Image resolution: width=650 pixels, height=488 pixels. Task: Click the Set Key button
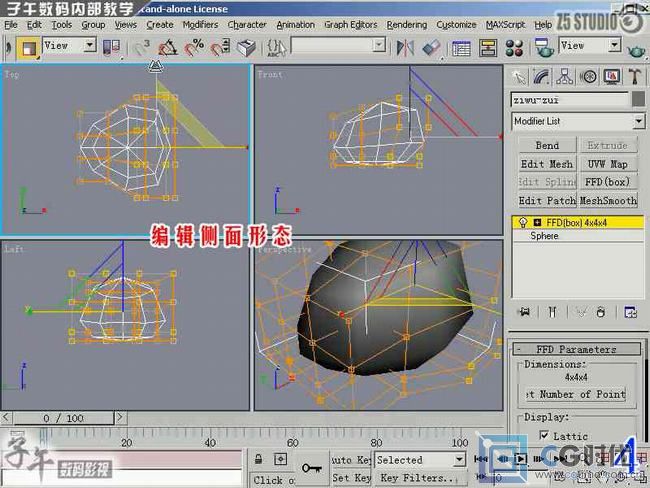coord(351,478)
